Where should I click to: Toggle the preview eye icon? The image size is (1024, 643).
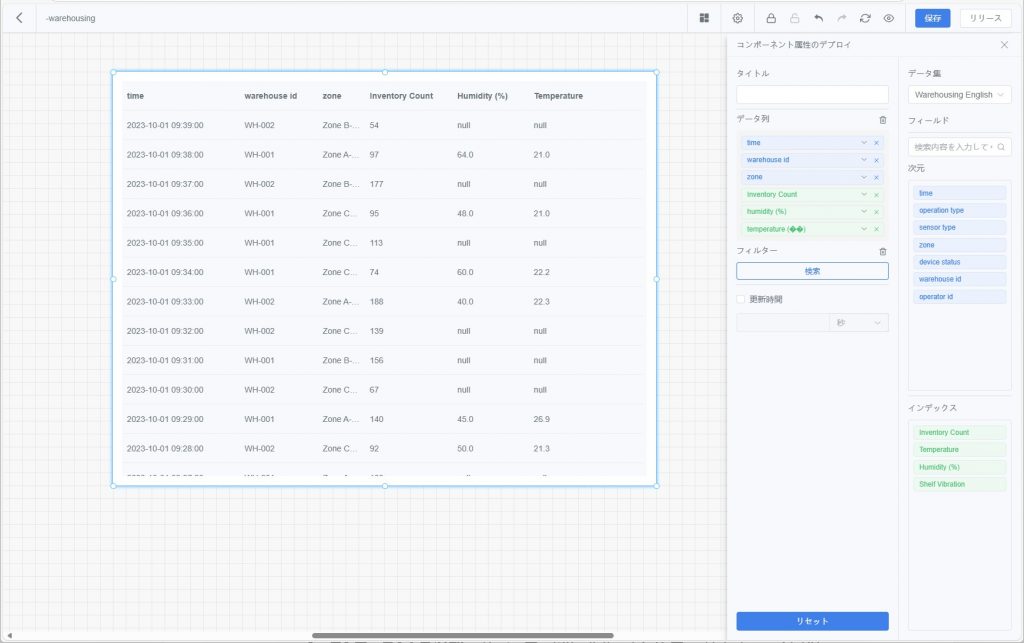click(x=888, y=18)
